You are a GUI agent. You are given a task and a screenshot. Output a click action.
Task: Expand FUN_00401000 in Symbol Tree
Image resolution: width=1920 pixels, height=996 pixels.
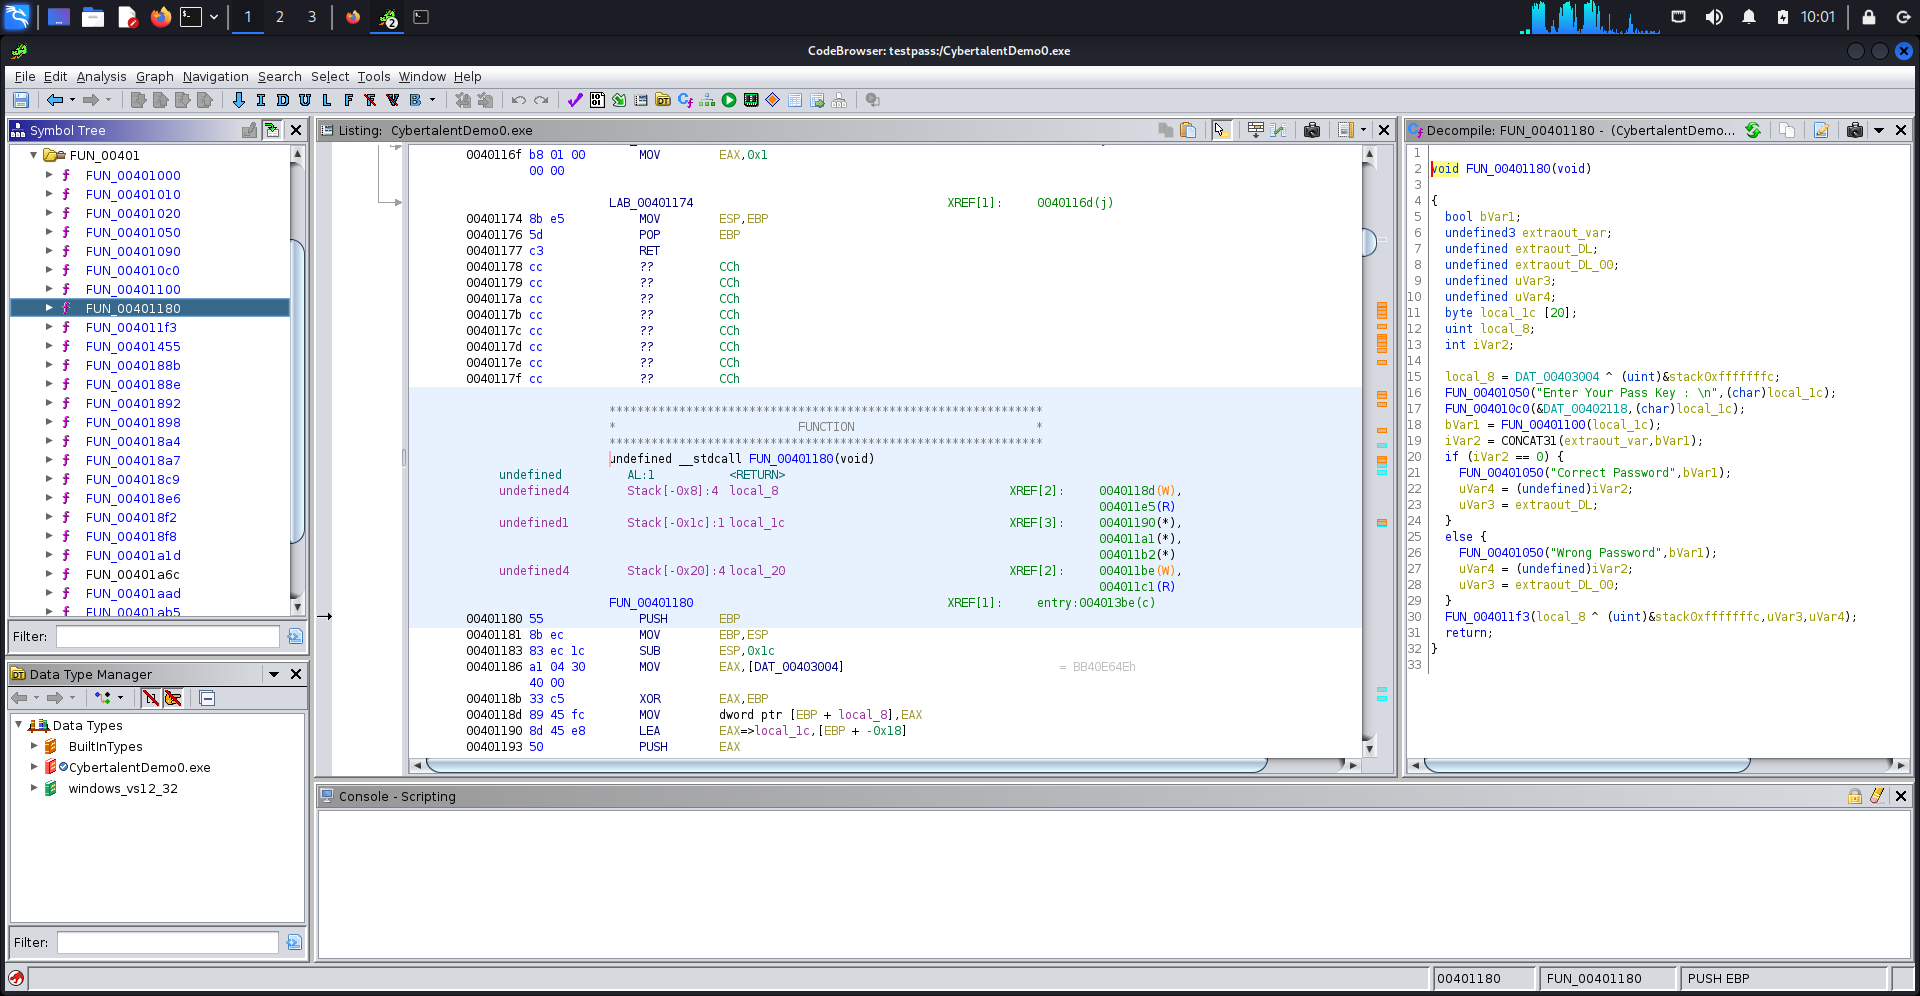tap(49, 175)
